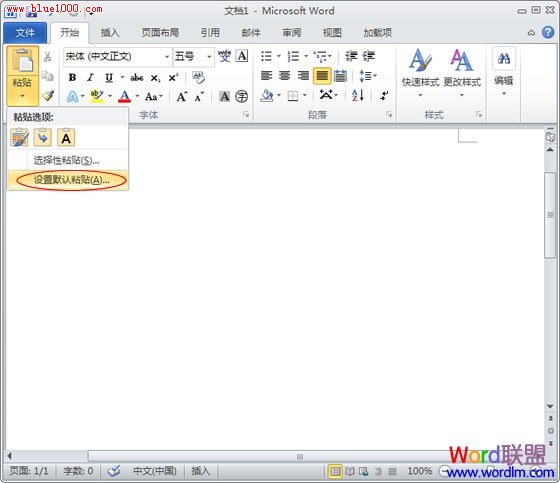The width and height of the screenshot is (560, 483).
Task: Switch to the 插入 ribbon tab
Action: coord(110,33)
